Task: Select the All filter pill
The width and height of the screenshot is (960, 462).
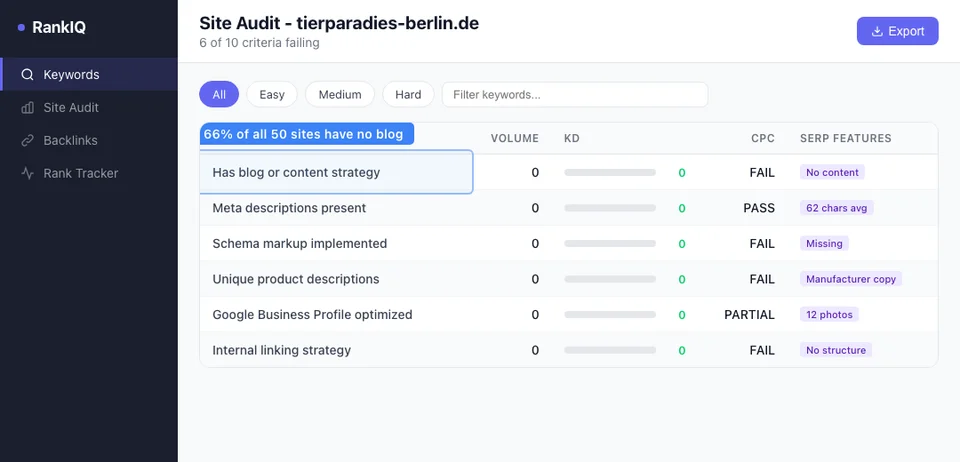Action: click(x=219, y=94)
